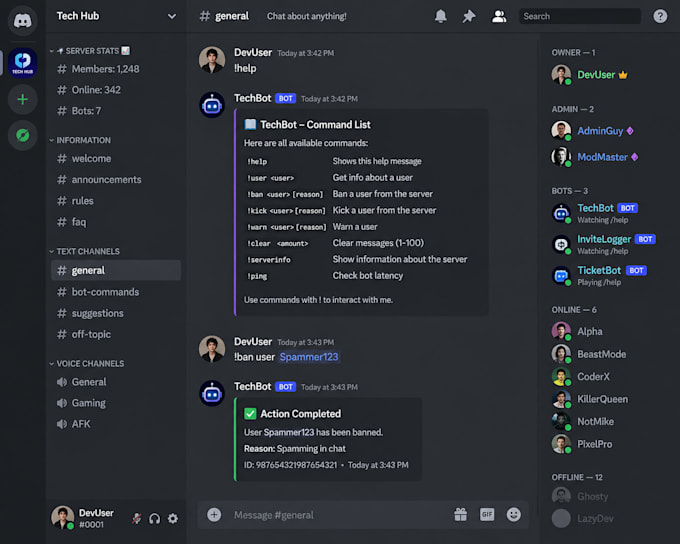Image resolution: width=680 pixels, height=544 pixels.
Task: Open Explore Discoverable Servers compass icon
Action: 23,136
